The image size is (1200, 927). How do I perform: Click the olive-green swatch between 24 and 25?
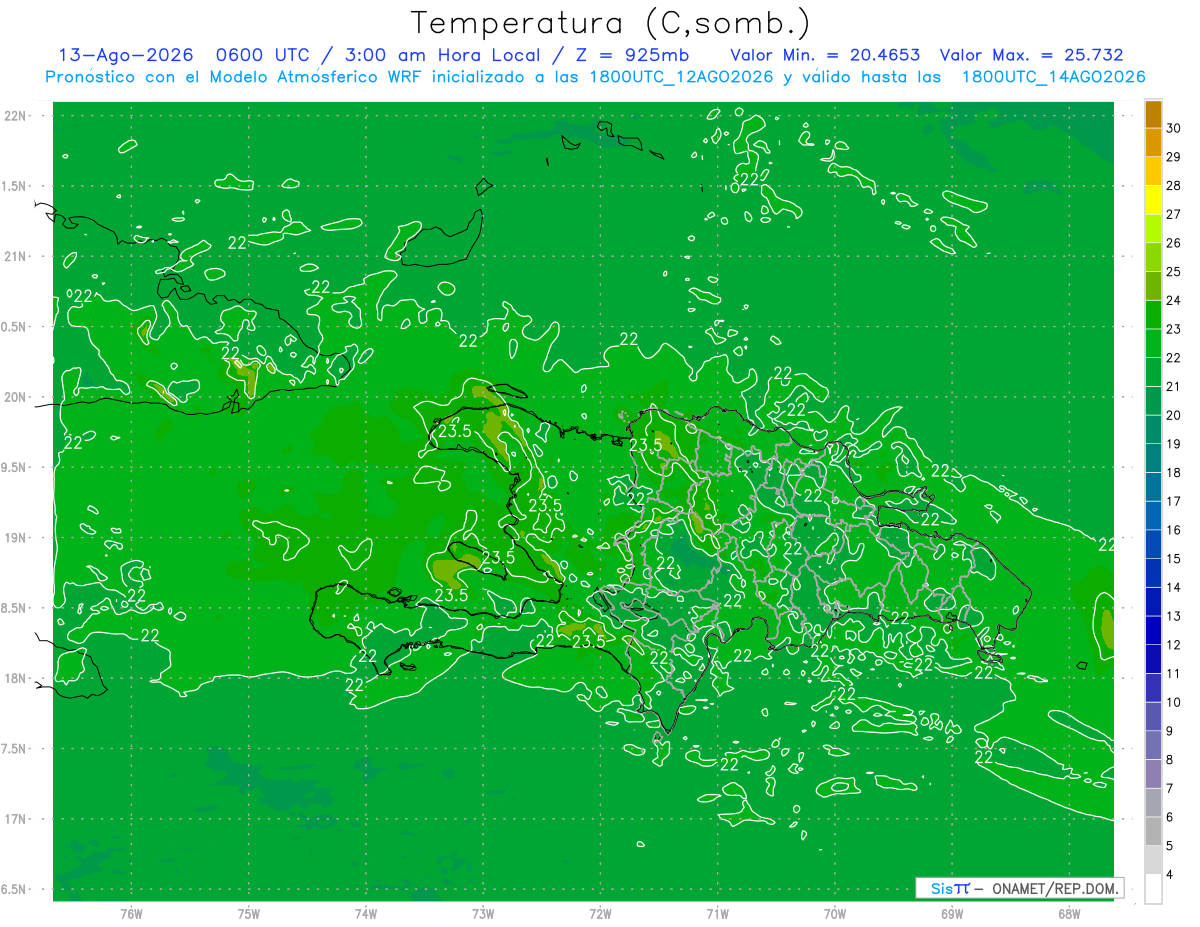[x=1153, y=286]
